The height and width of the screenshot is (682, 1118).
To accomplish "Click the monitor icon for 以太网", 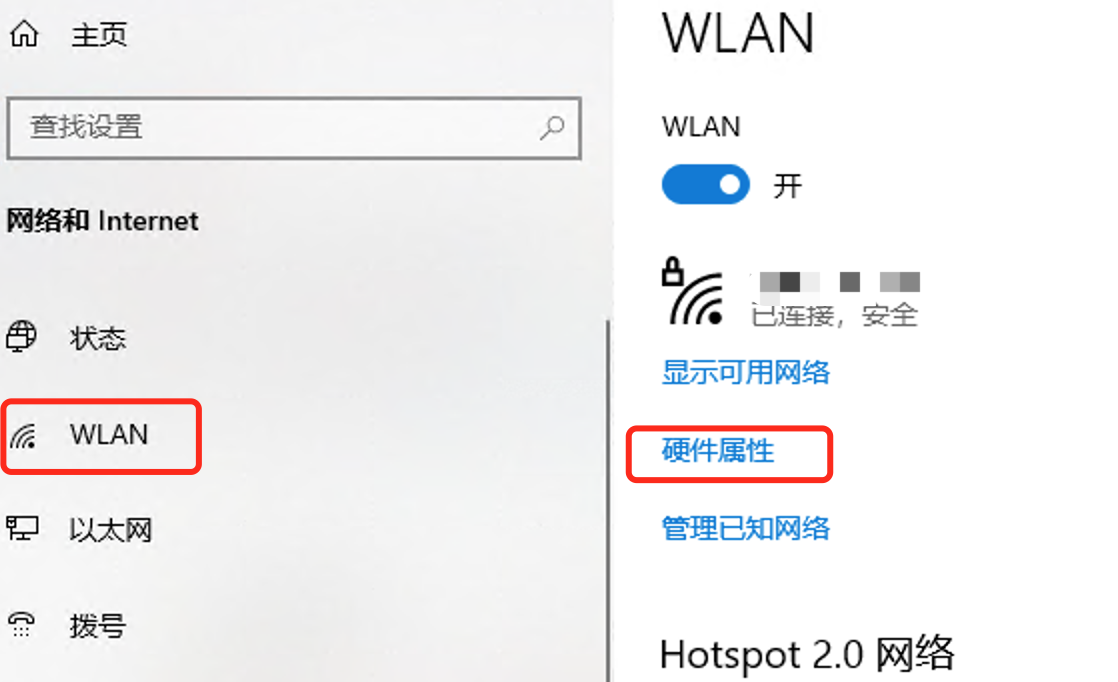I will point(22,529).
